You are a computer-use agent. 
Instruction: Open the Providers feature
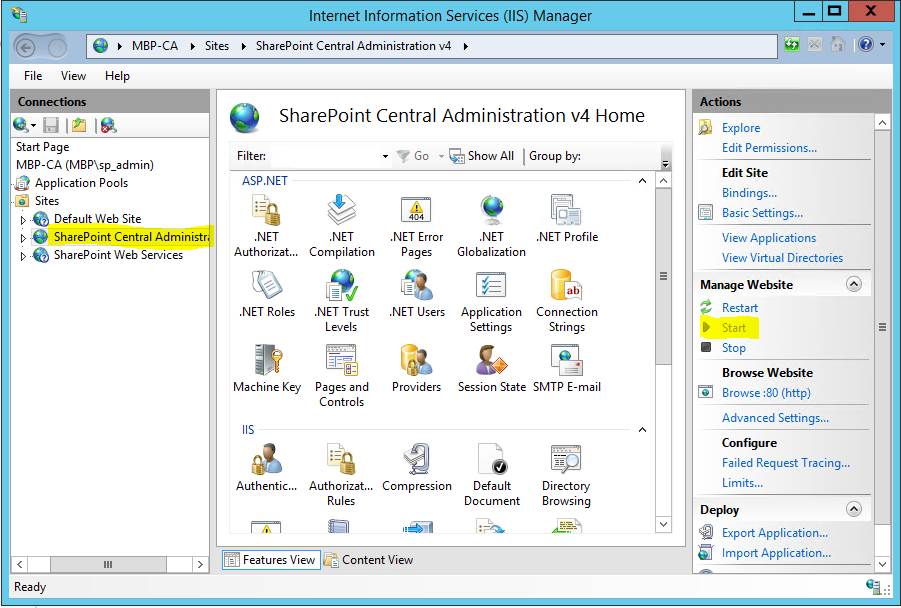417,369
